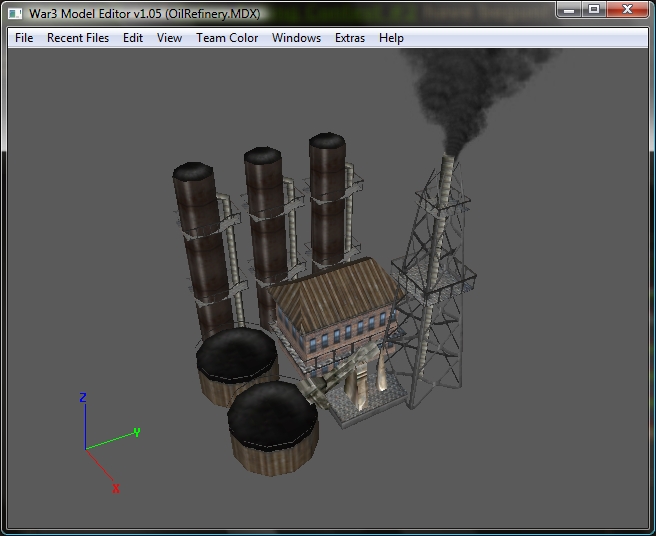Maximize the model editor window
This screenshot has height=536, width=656.
(x=594, y=9)
